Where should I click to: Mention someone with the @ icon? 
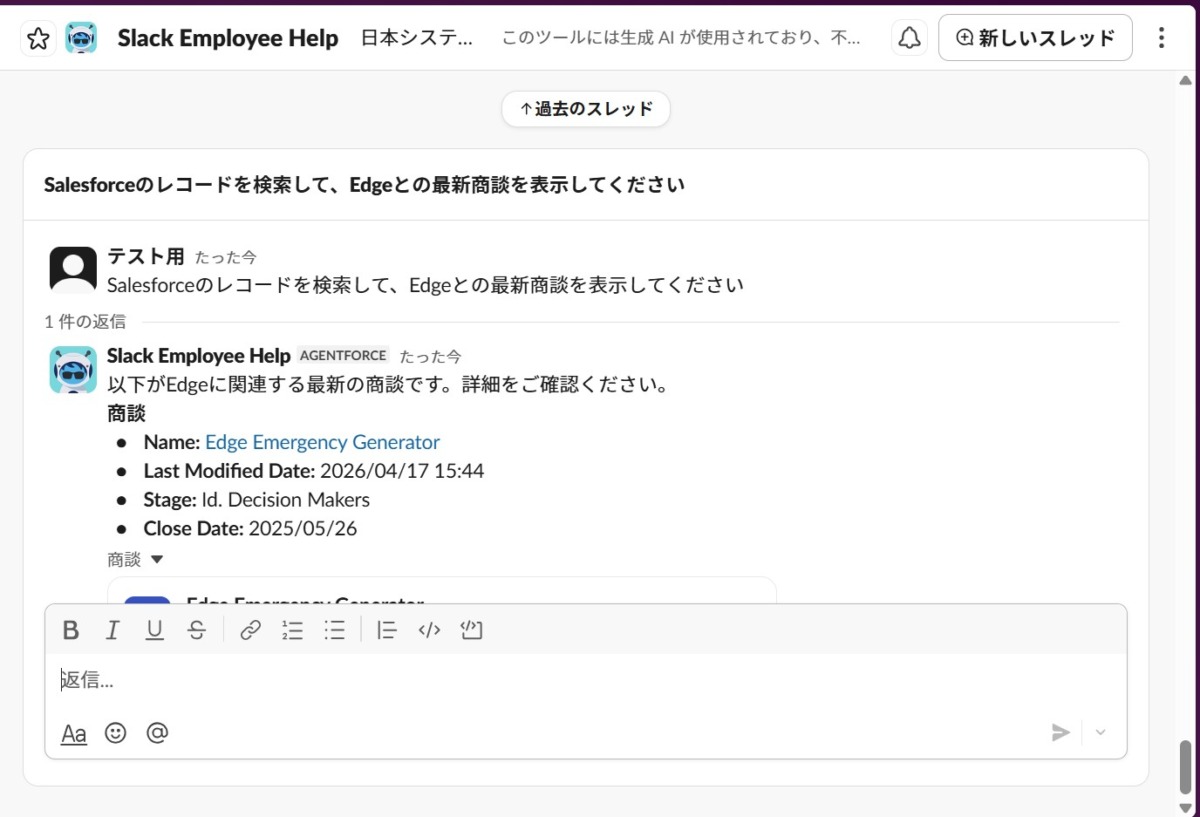click(x=157, y=733)
